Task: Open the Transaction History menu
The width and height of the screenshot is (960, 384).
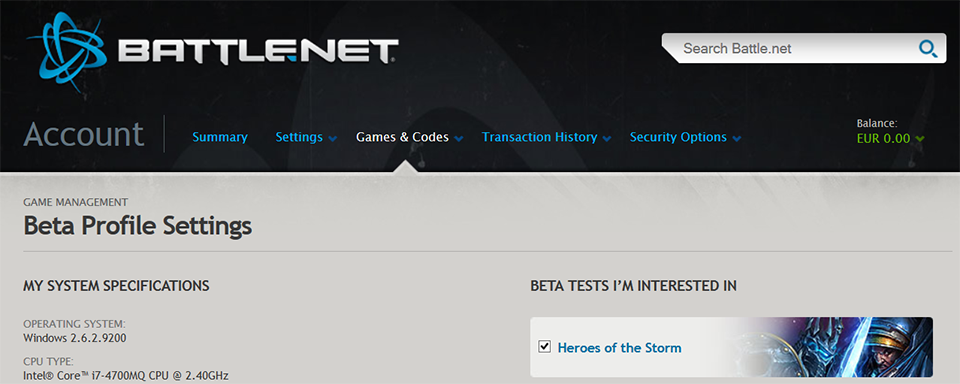Action: coord(539,137)
